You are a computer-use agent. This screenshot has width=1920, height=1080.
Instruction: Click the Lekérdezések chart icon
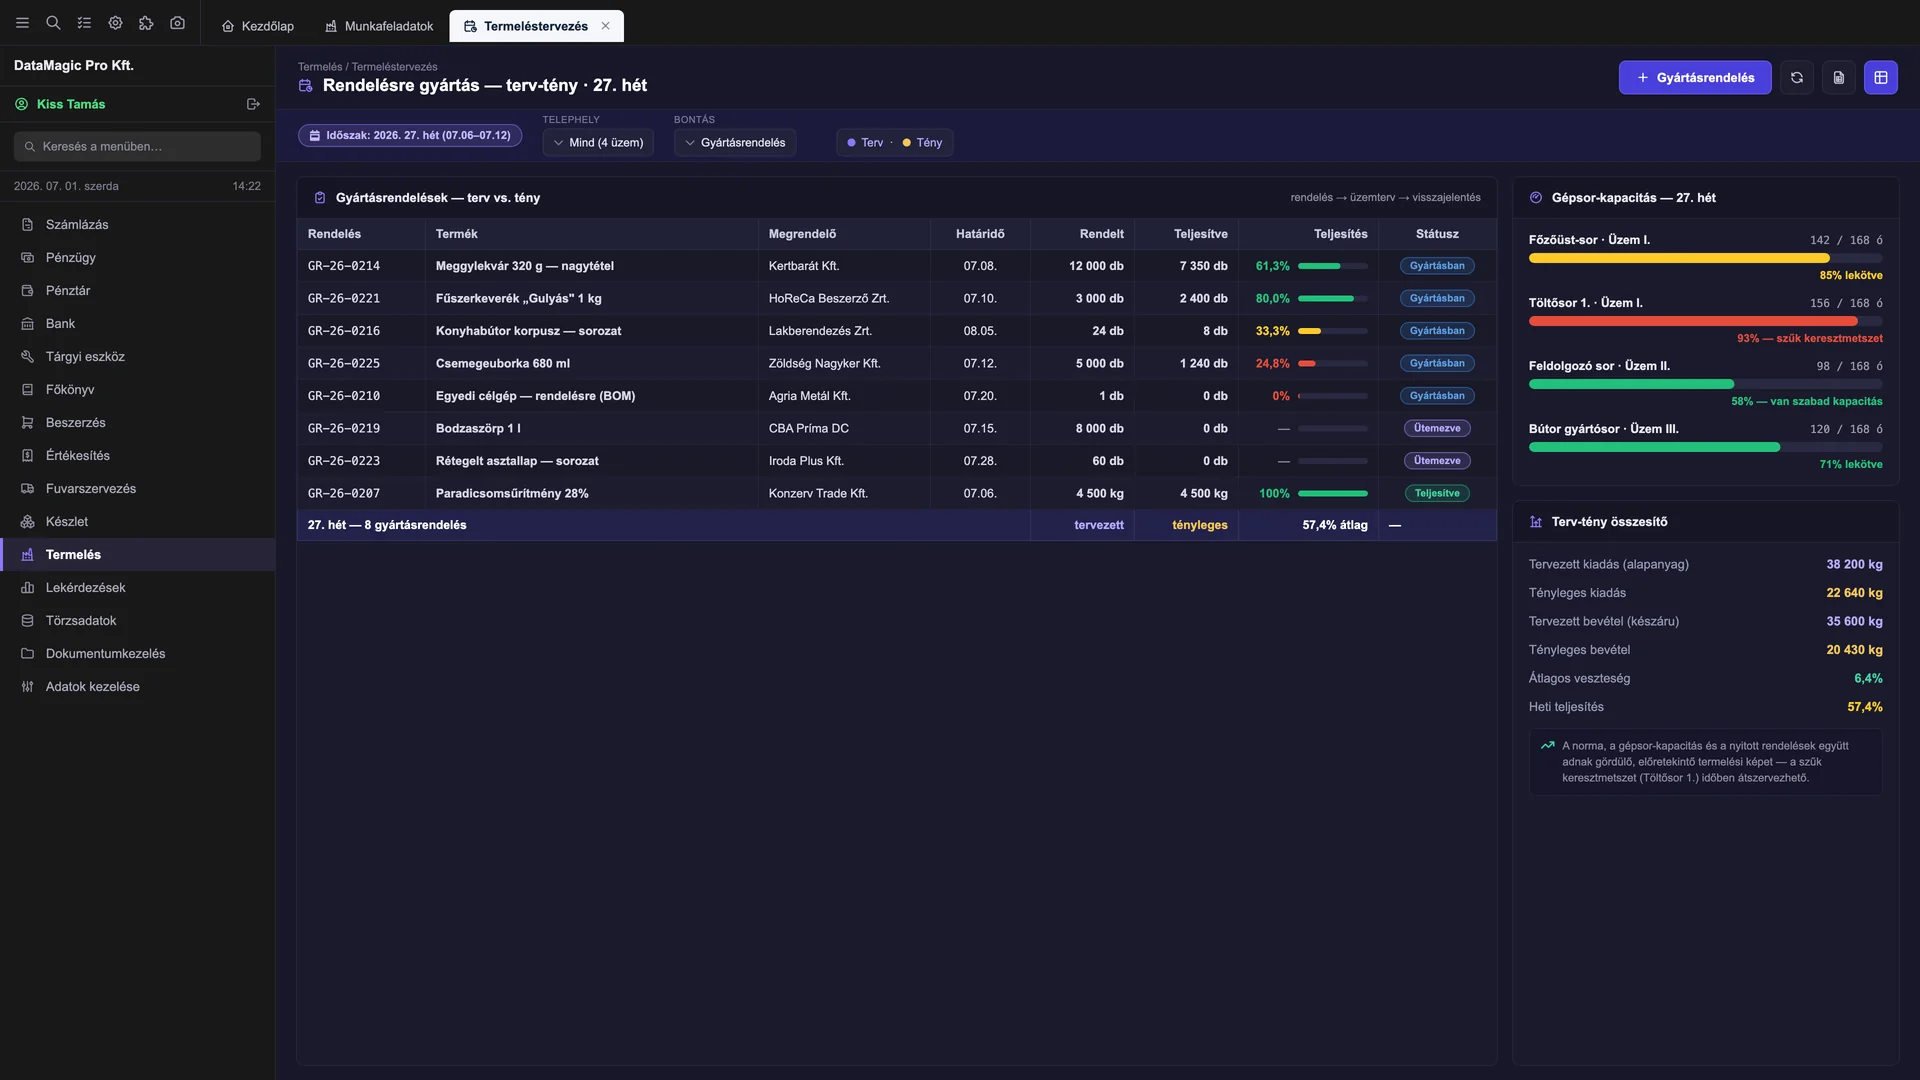[28, 588]
